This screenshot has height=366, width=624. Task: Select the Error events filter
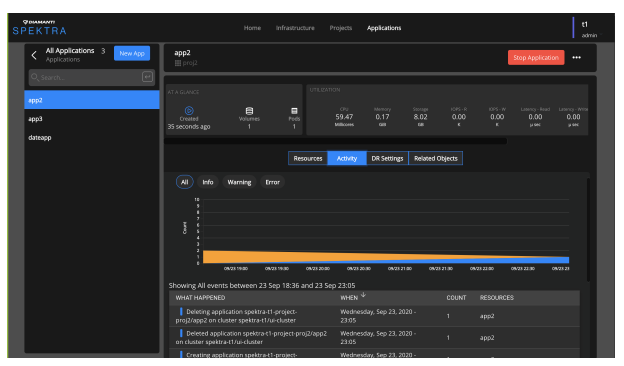[x=273, y=182]
